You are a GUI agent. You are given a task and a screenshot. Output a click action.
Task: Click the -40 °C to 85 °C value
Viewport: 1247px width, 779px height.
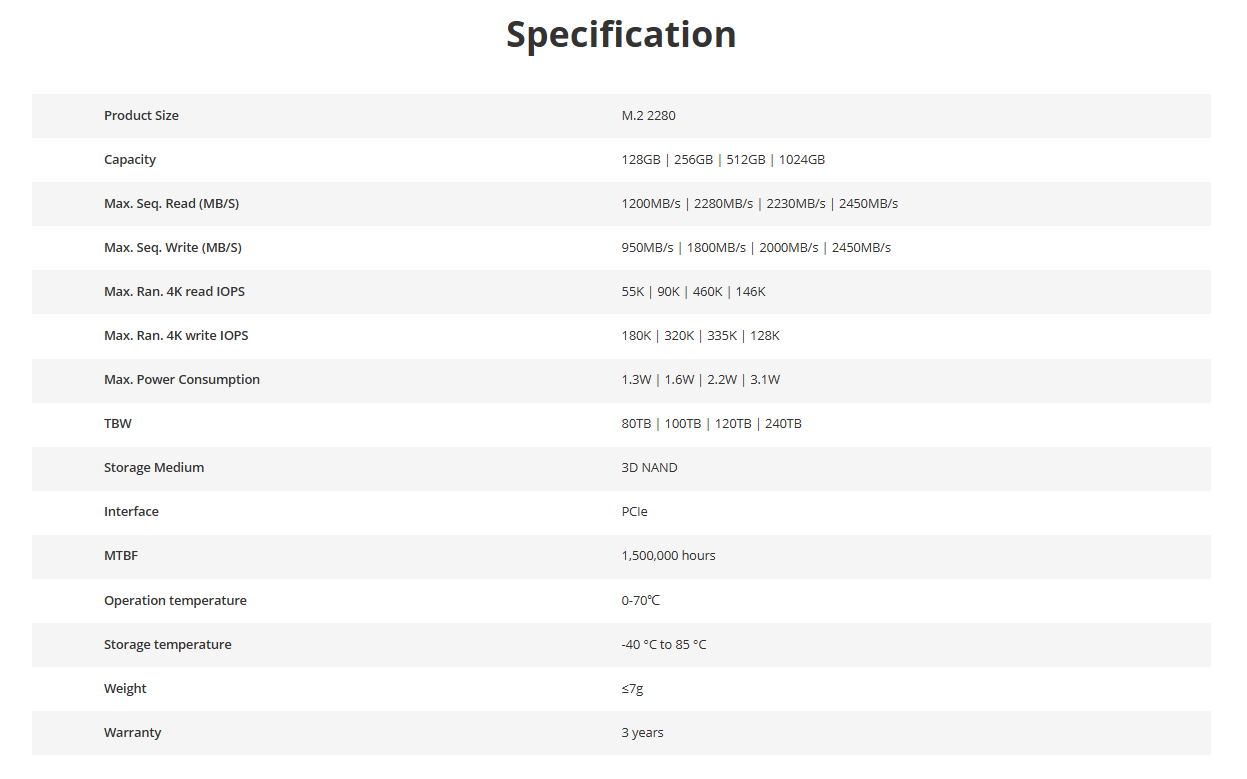tap(664, 645)
